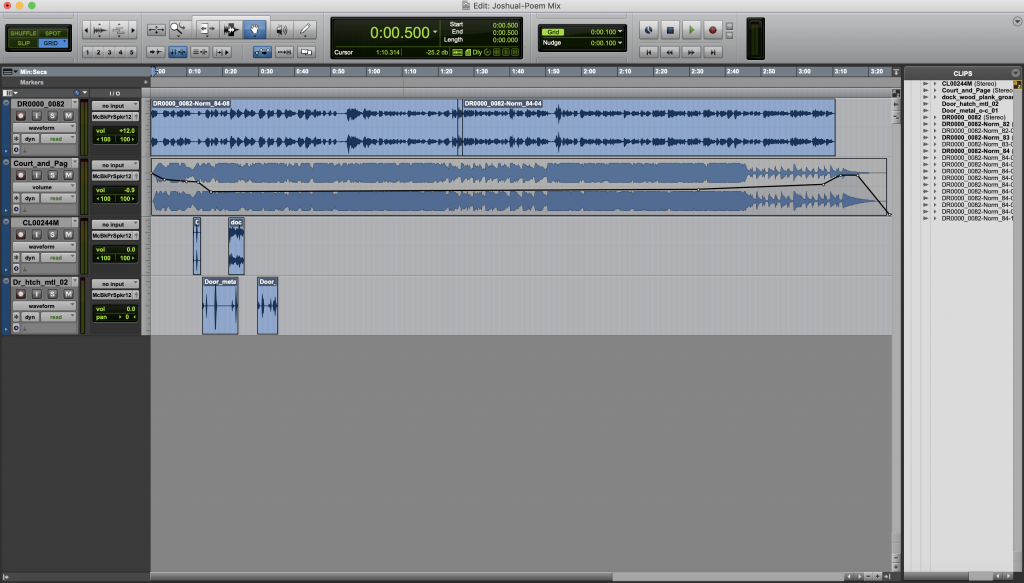The image size is (1024, 583).
Task: Open the Min:Secs ruler view menu
Action: coord(9,72)
